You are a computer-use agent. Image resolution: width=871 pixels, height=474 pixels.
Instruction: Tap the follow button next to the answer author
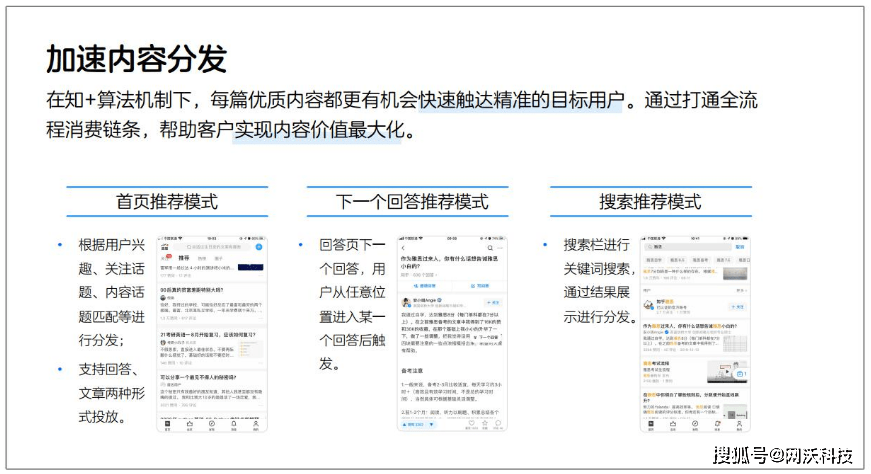coord(493,302)
